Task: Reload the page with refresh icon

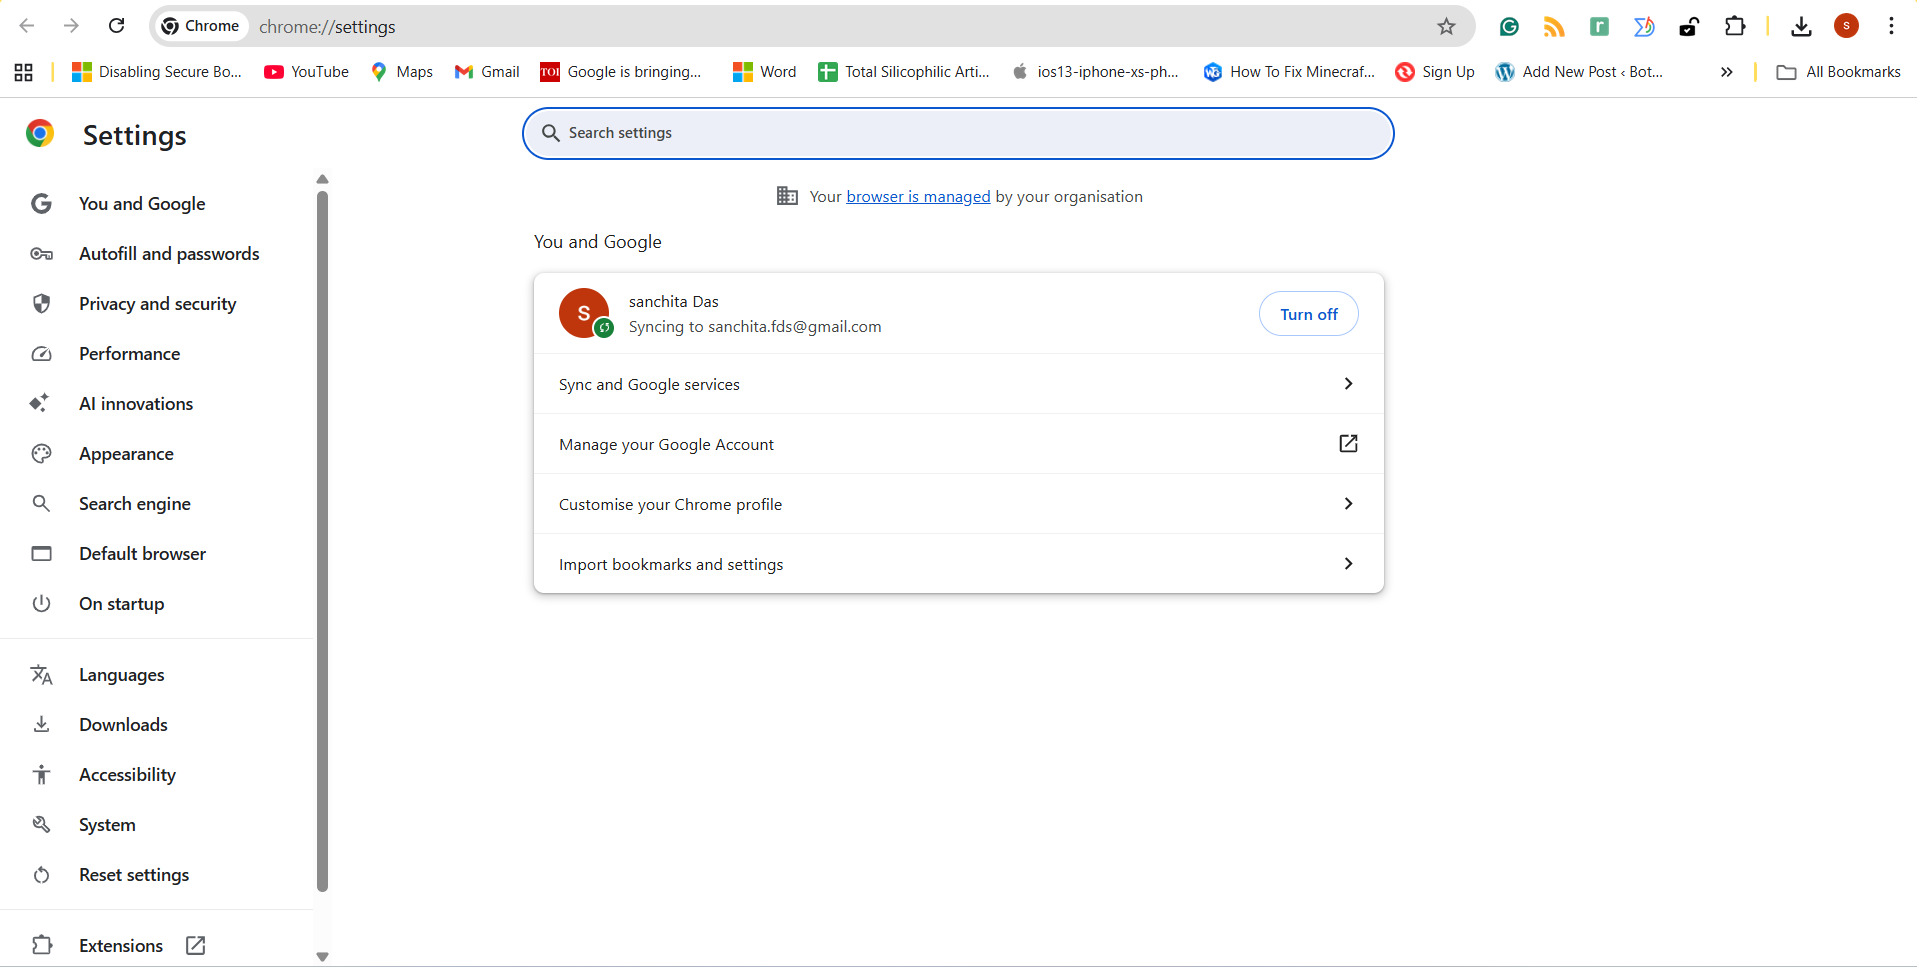Action: 117,26
